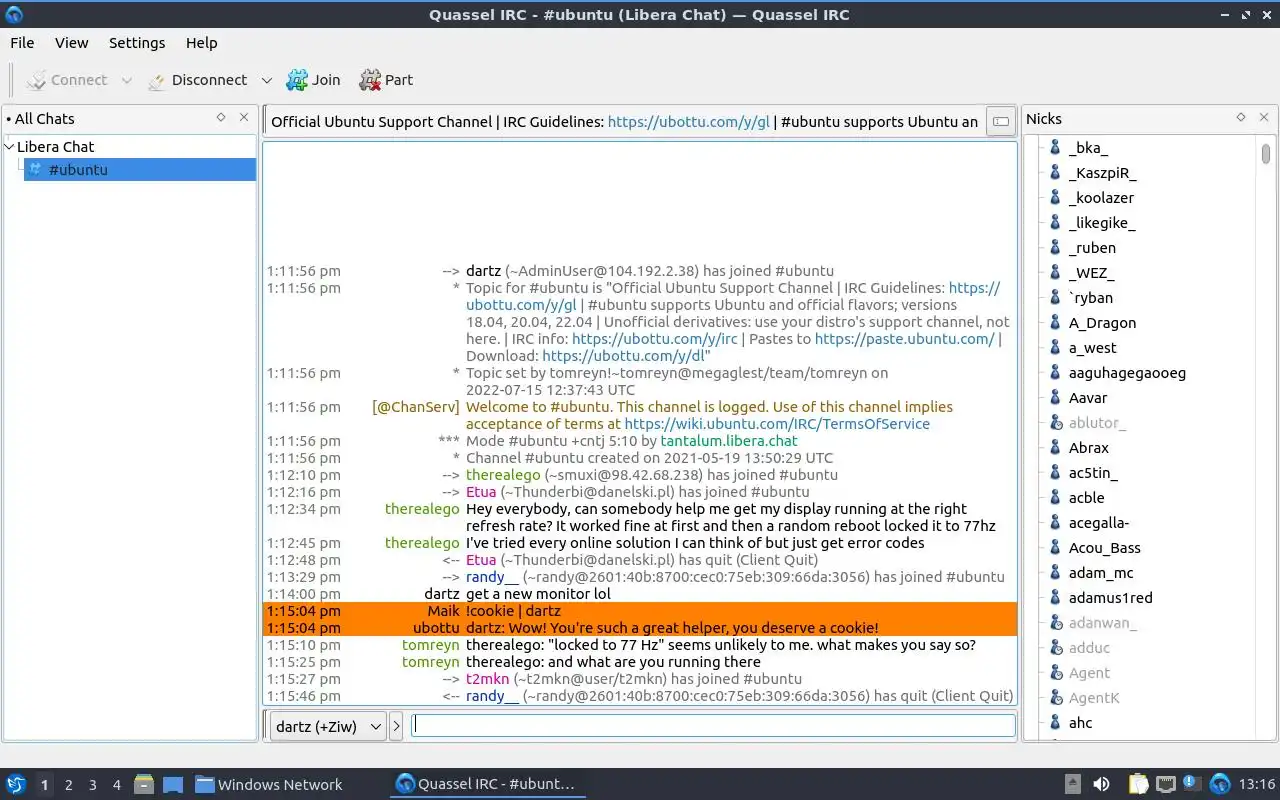
Task: Click the removable media tray icon
Action: [1073, 784]
